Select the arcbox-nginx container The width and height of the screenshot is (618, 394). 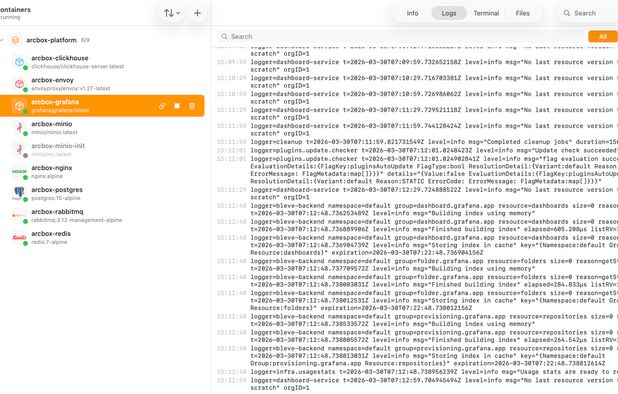click(x=102, y=171)
